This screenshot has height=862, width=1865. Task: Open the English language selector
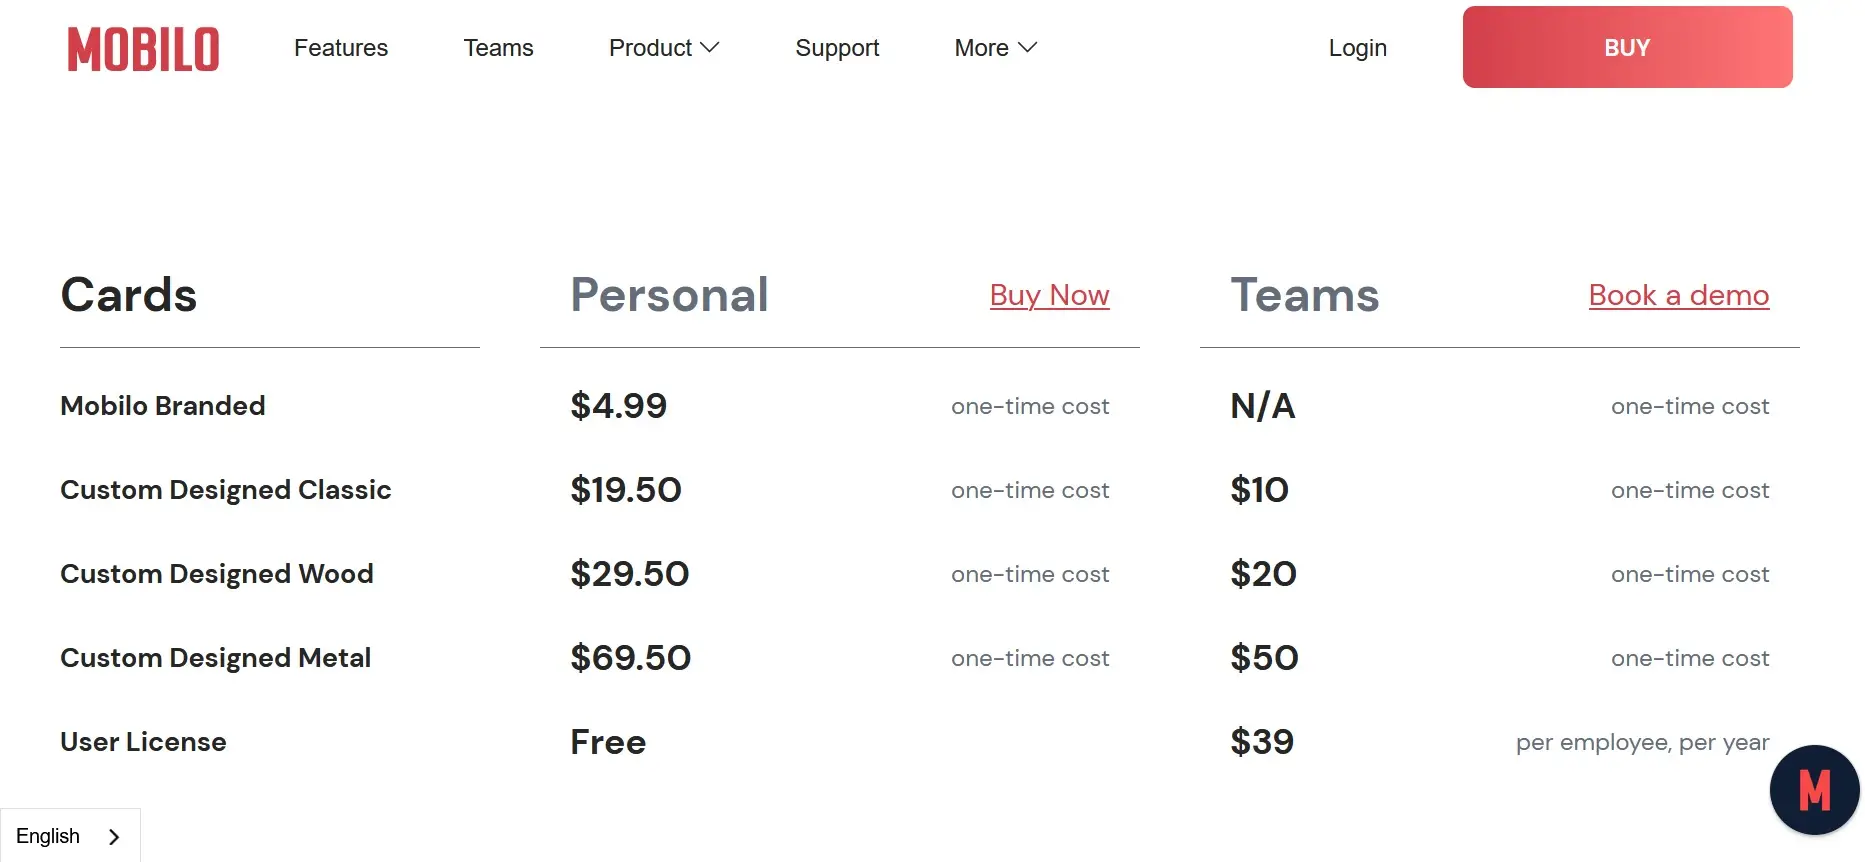click(x=68, y=836)
